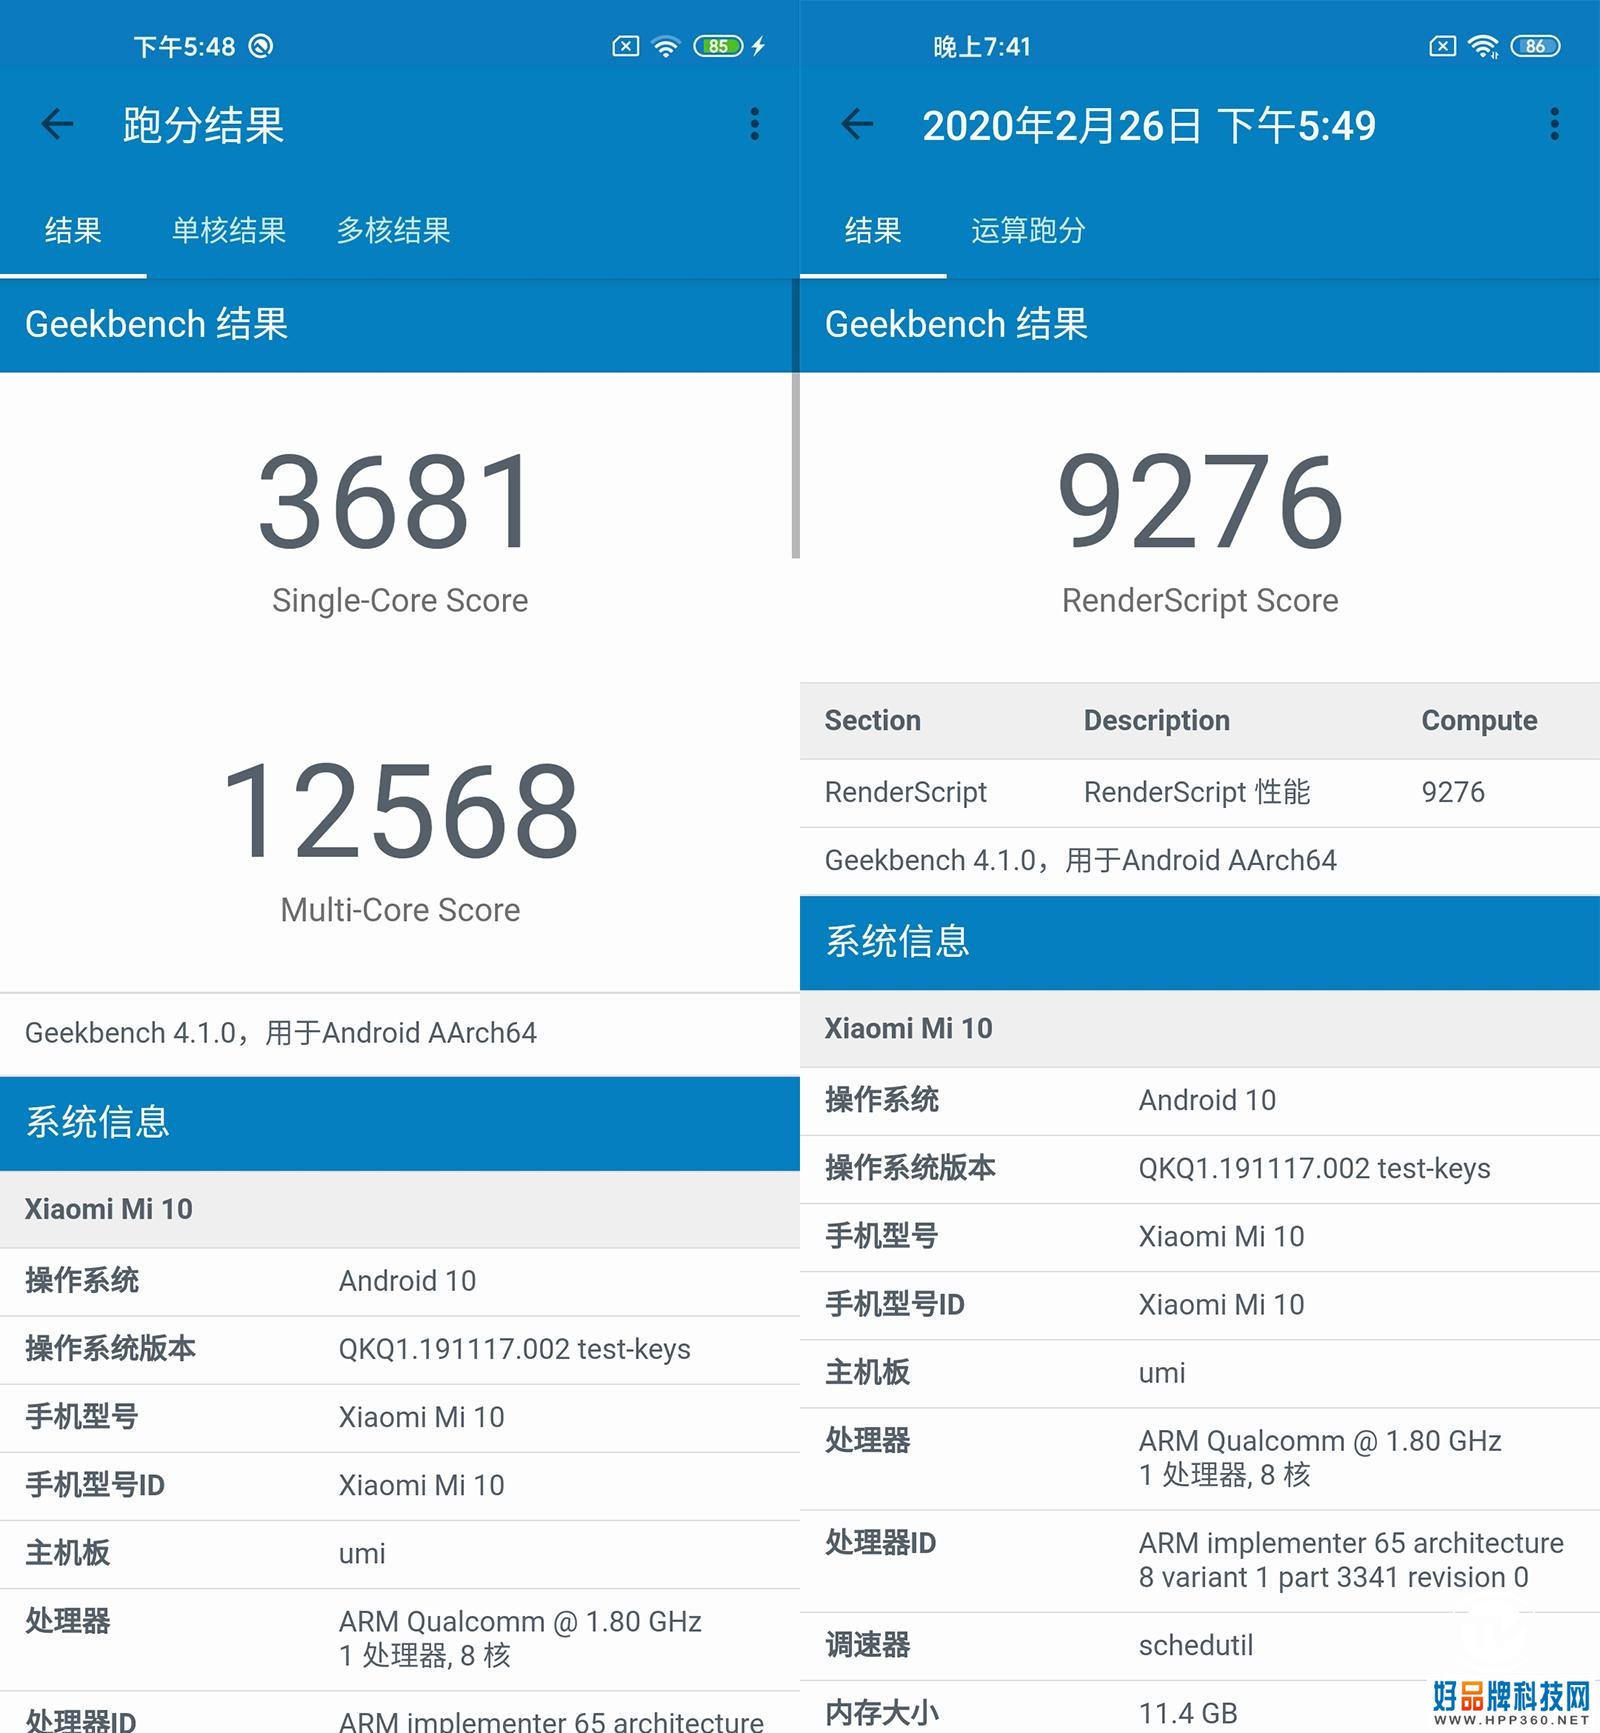Image resolution: width=1600 pixels, height=1733 pixels.
Task: Tap battery 85 indicator in left status bar
Action: click(718, 46)
